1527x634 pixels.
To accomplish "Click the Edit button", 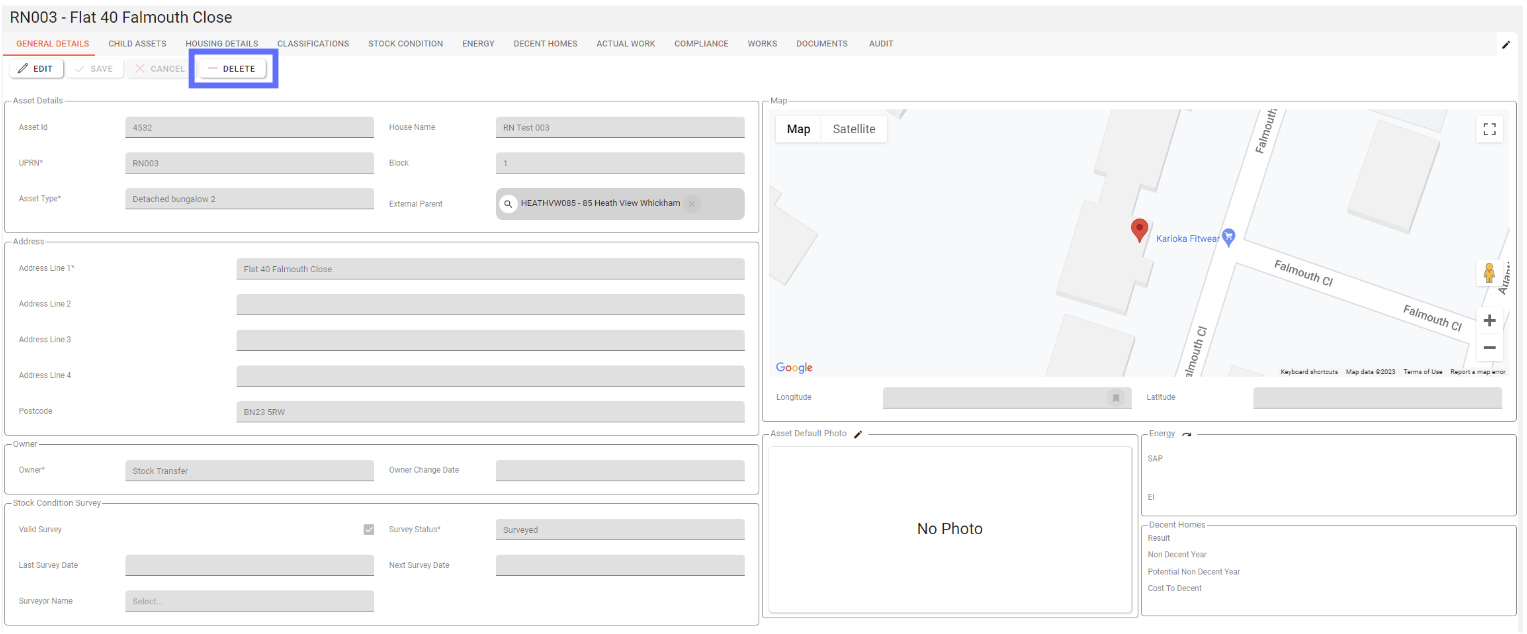I will [x=36, y=69].
